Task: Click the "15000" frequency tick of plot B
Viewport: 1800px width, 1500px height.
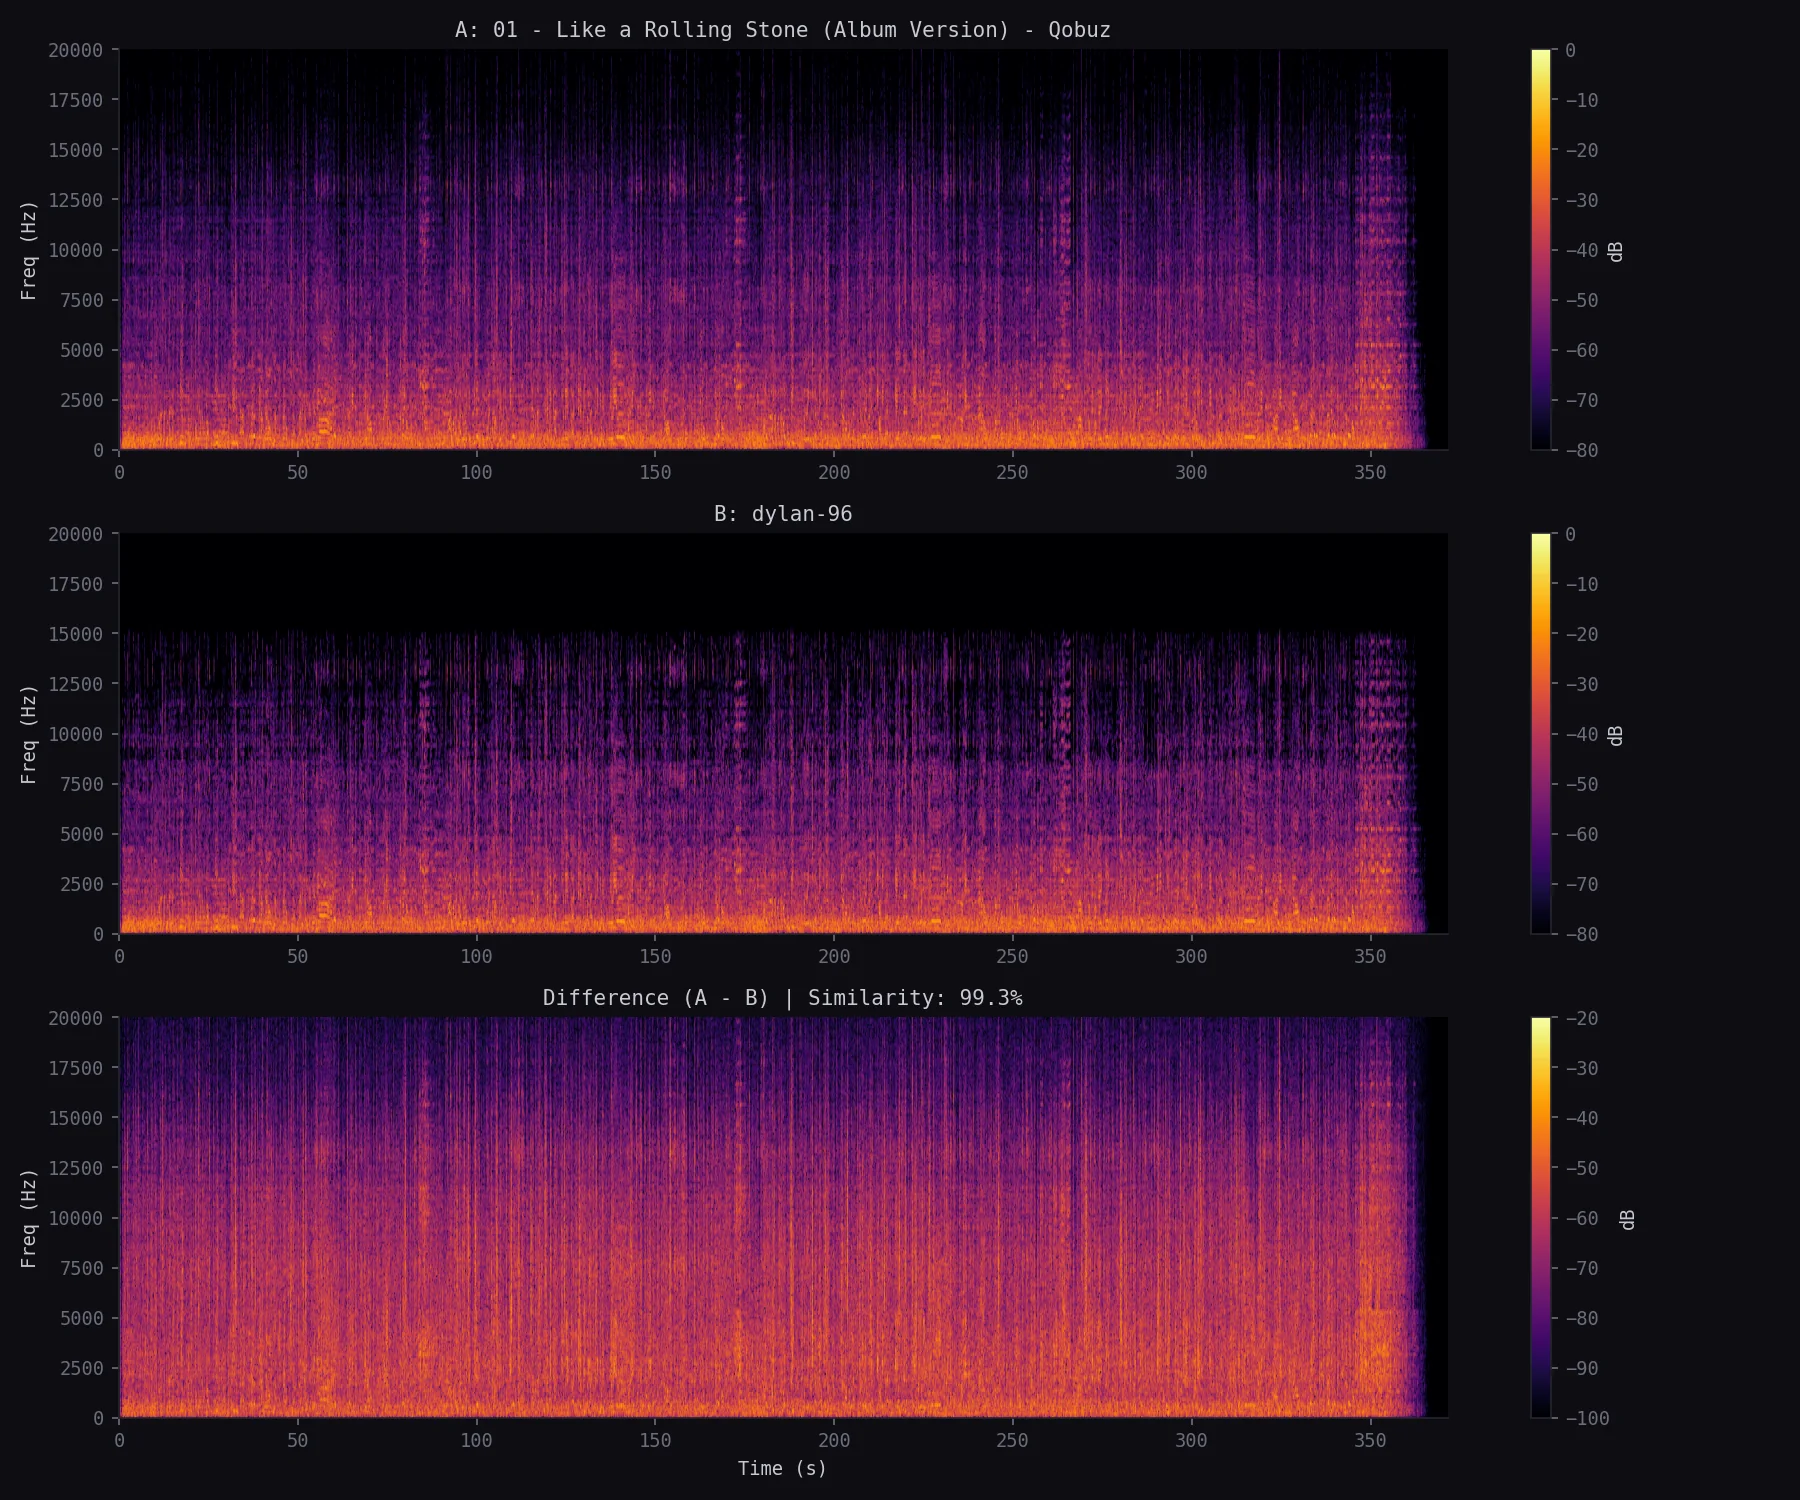Action: click(x=76, y=634)
